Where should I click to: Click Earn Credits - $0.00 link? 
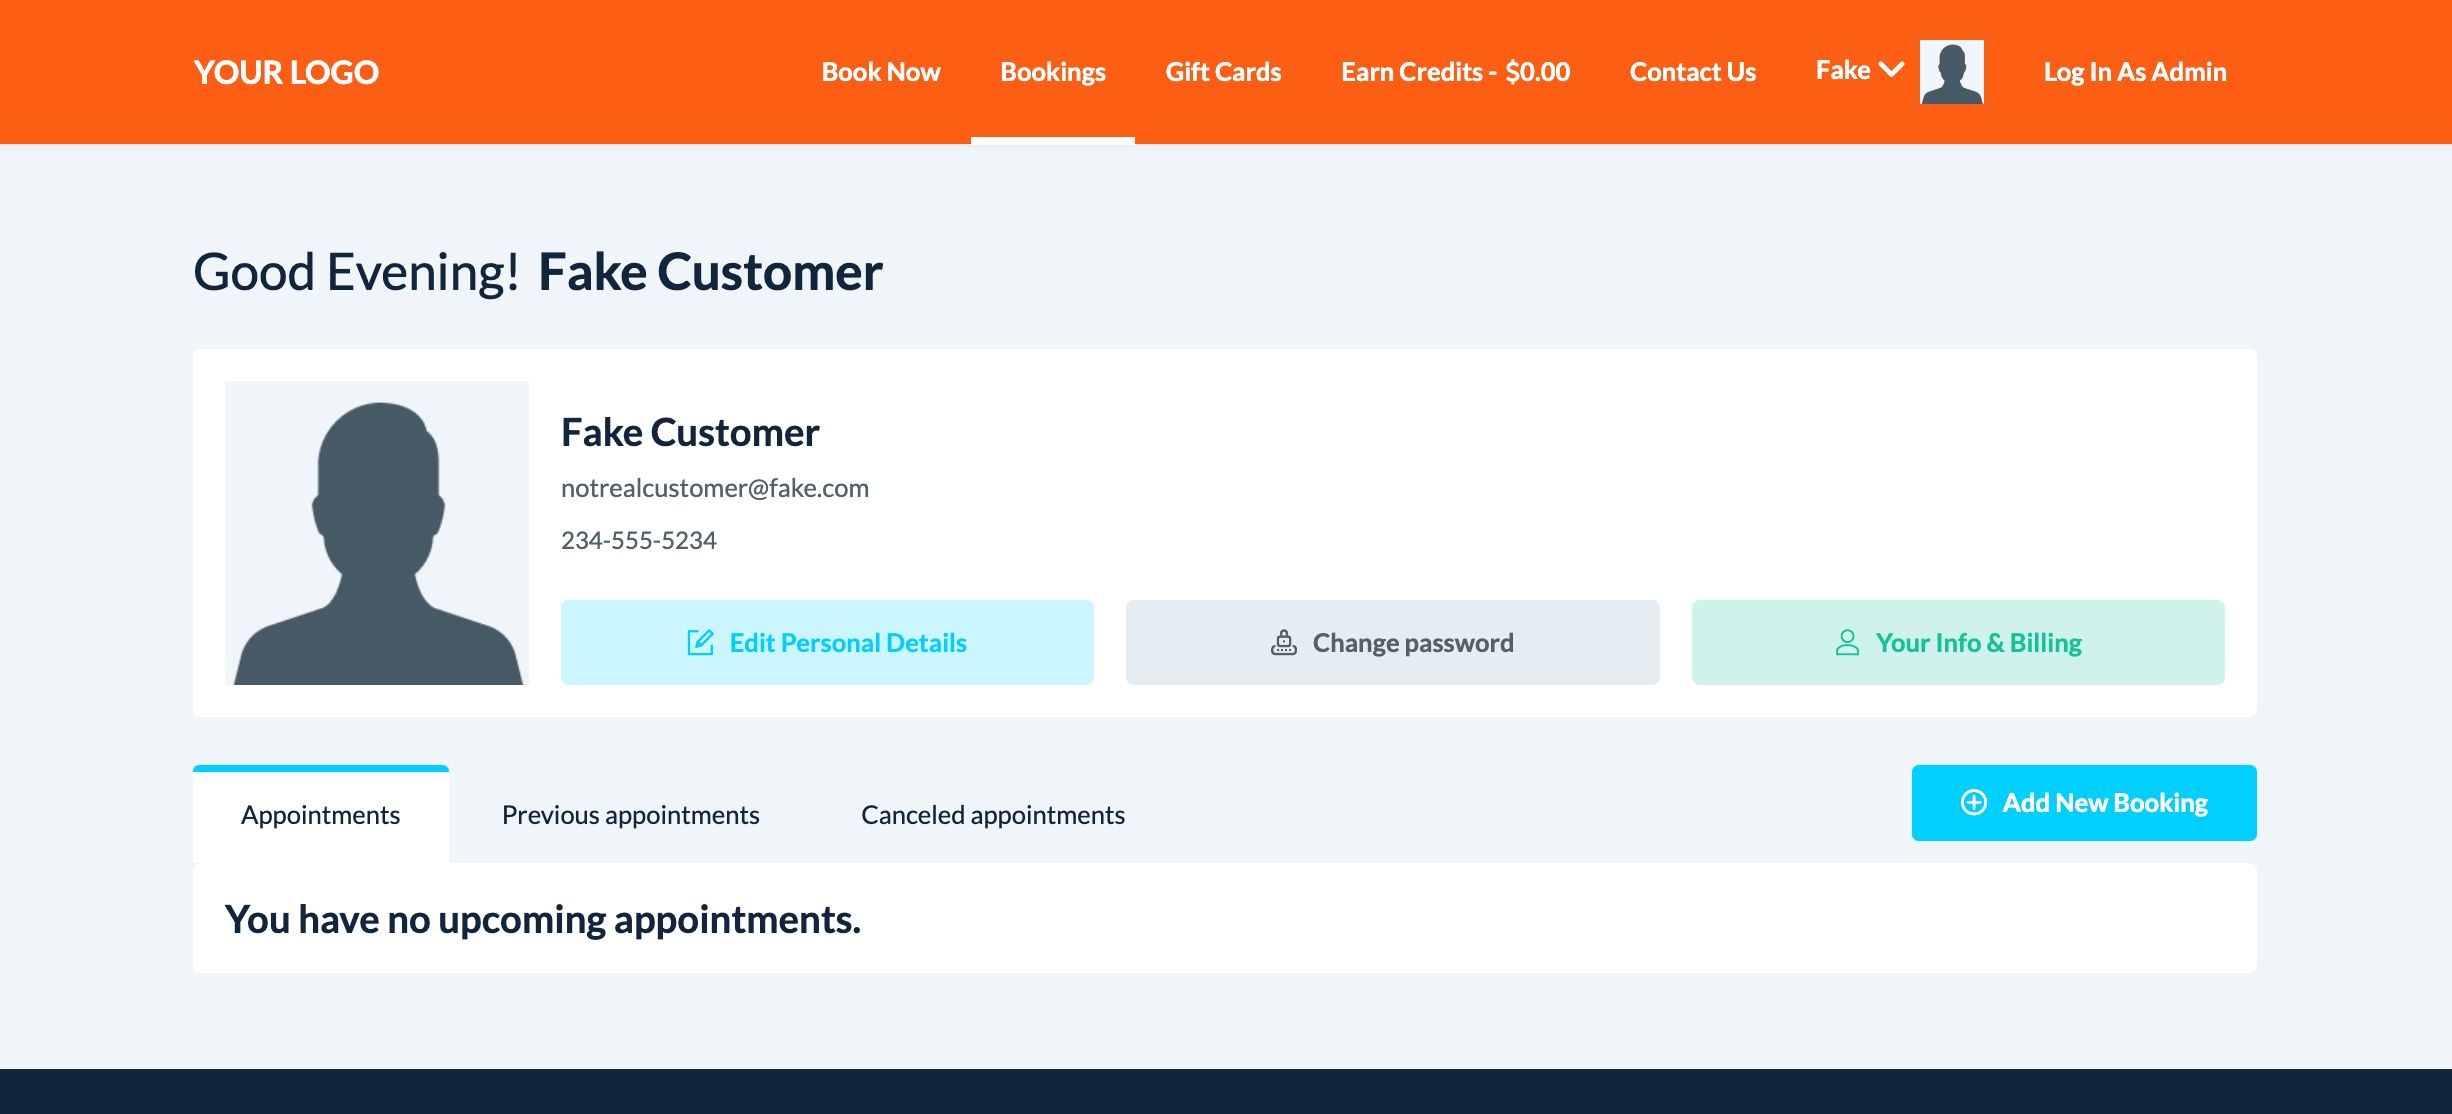tap(1455, 72)
